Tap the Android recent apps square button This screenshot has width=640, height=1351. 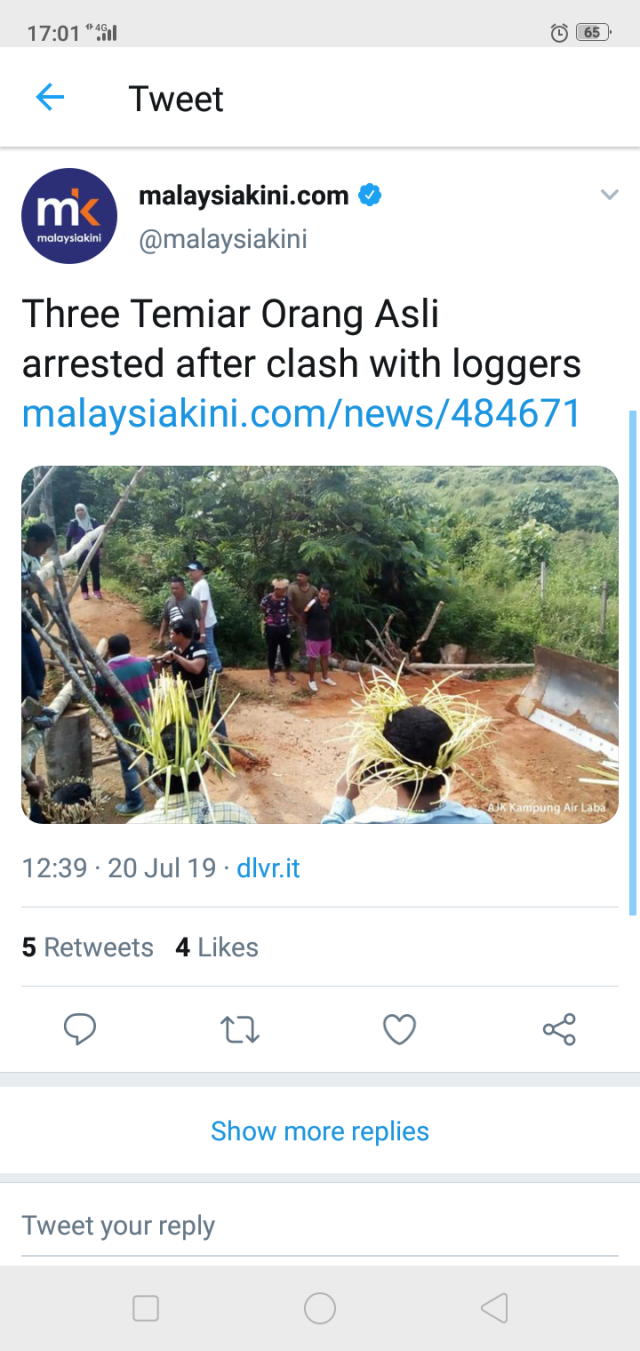coord(146,1308)
